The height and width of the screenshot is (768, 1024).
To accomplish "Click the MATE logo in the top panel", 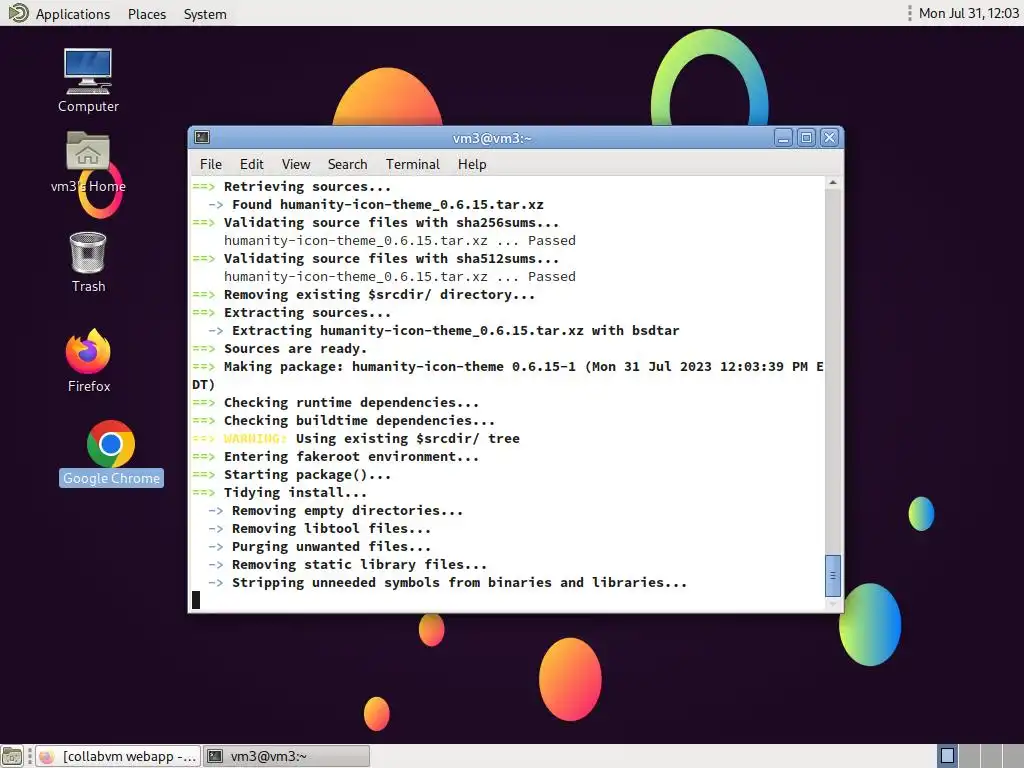I will tap(18, 13).
